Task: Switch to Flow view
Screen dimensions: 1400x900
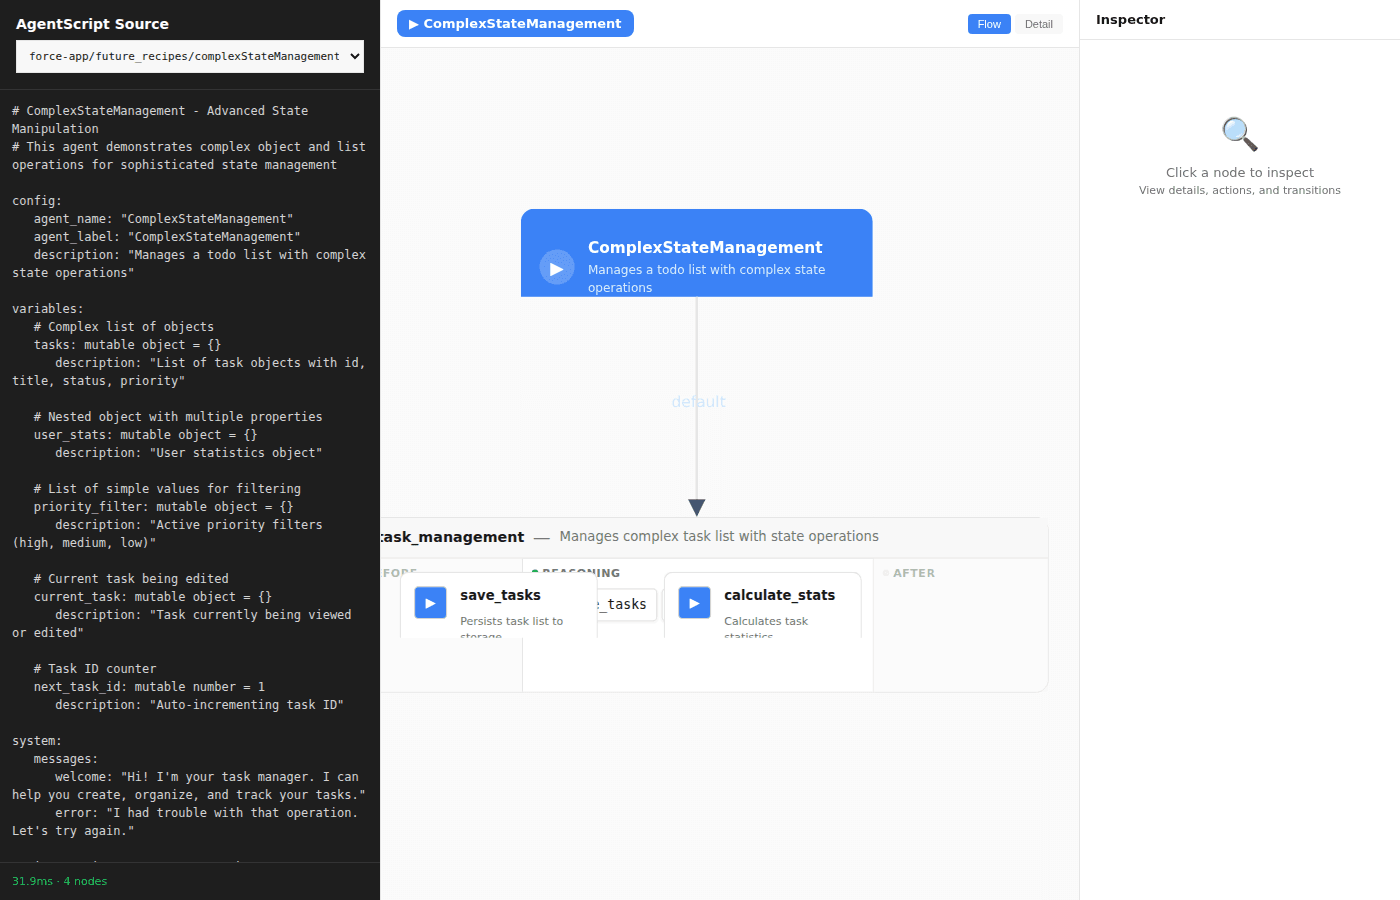Action: click(x=989, y=24)
